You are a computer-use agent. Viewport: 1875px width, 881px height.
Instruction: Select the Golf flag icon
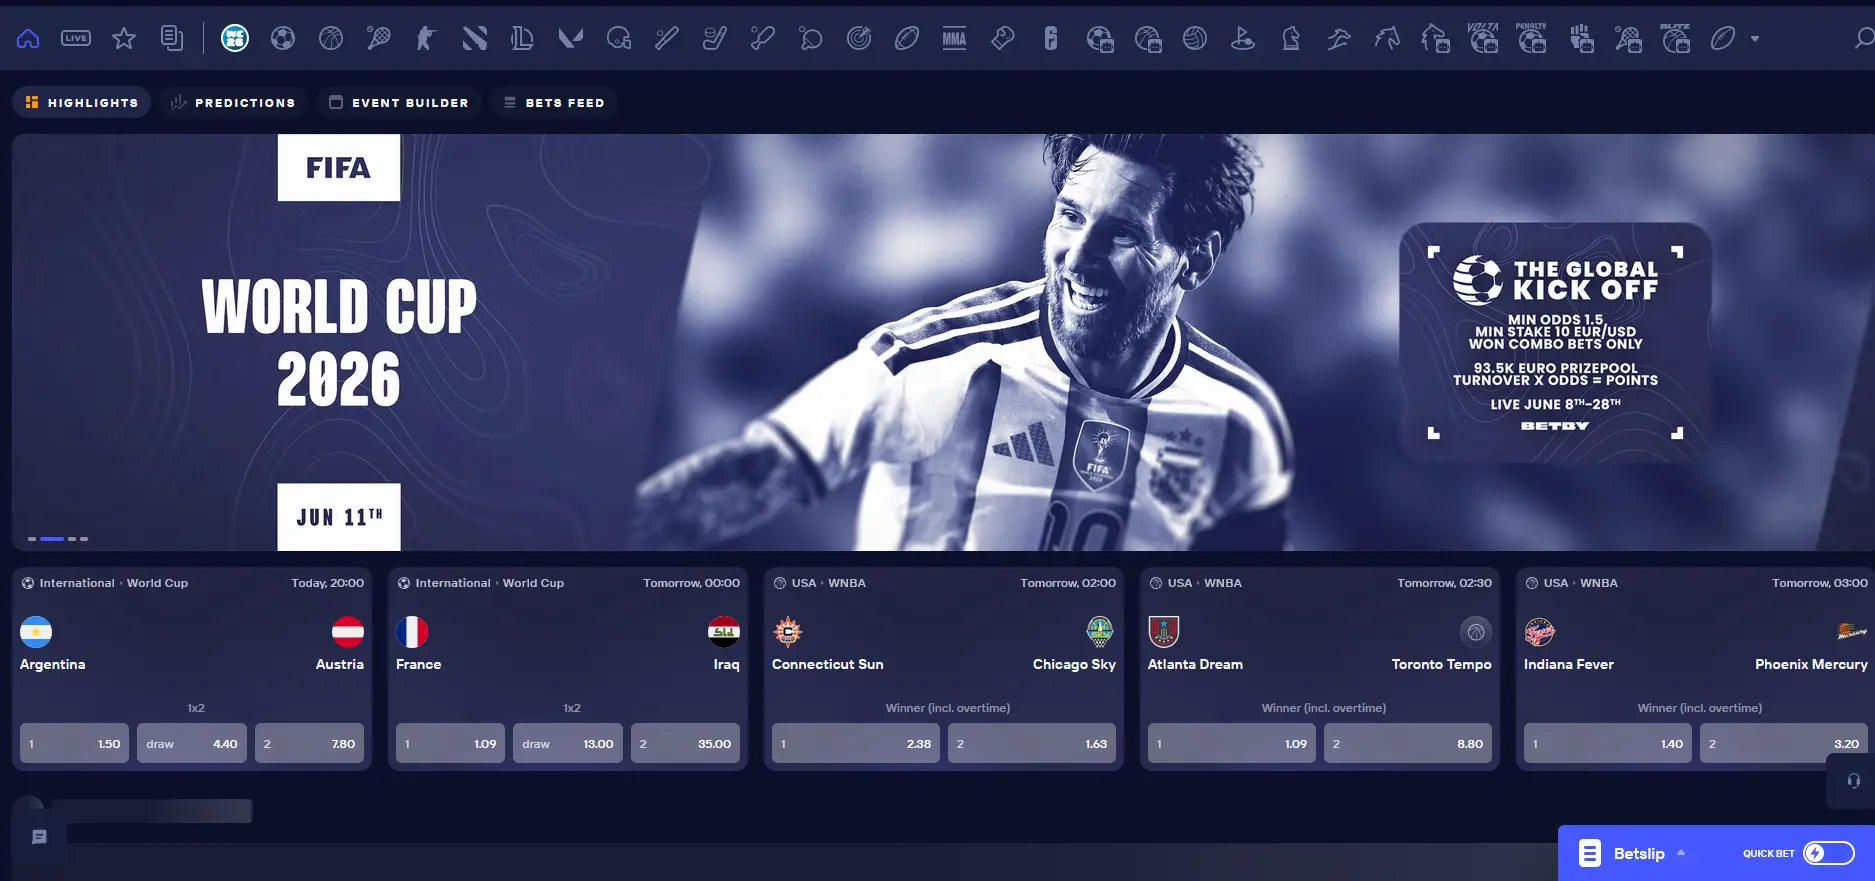[x=1243, y=39]
